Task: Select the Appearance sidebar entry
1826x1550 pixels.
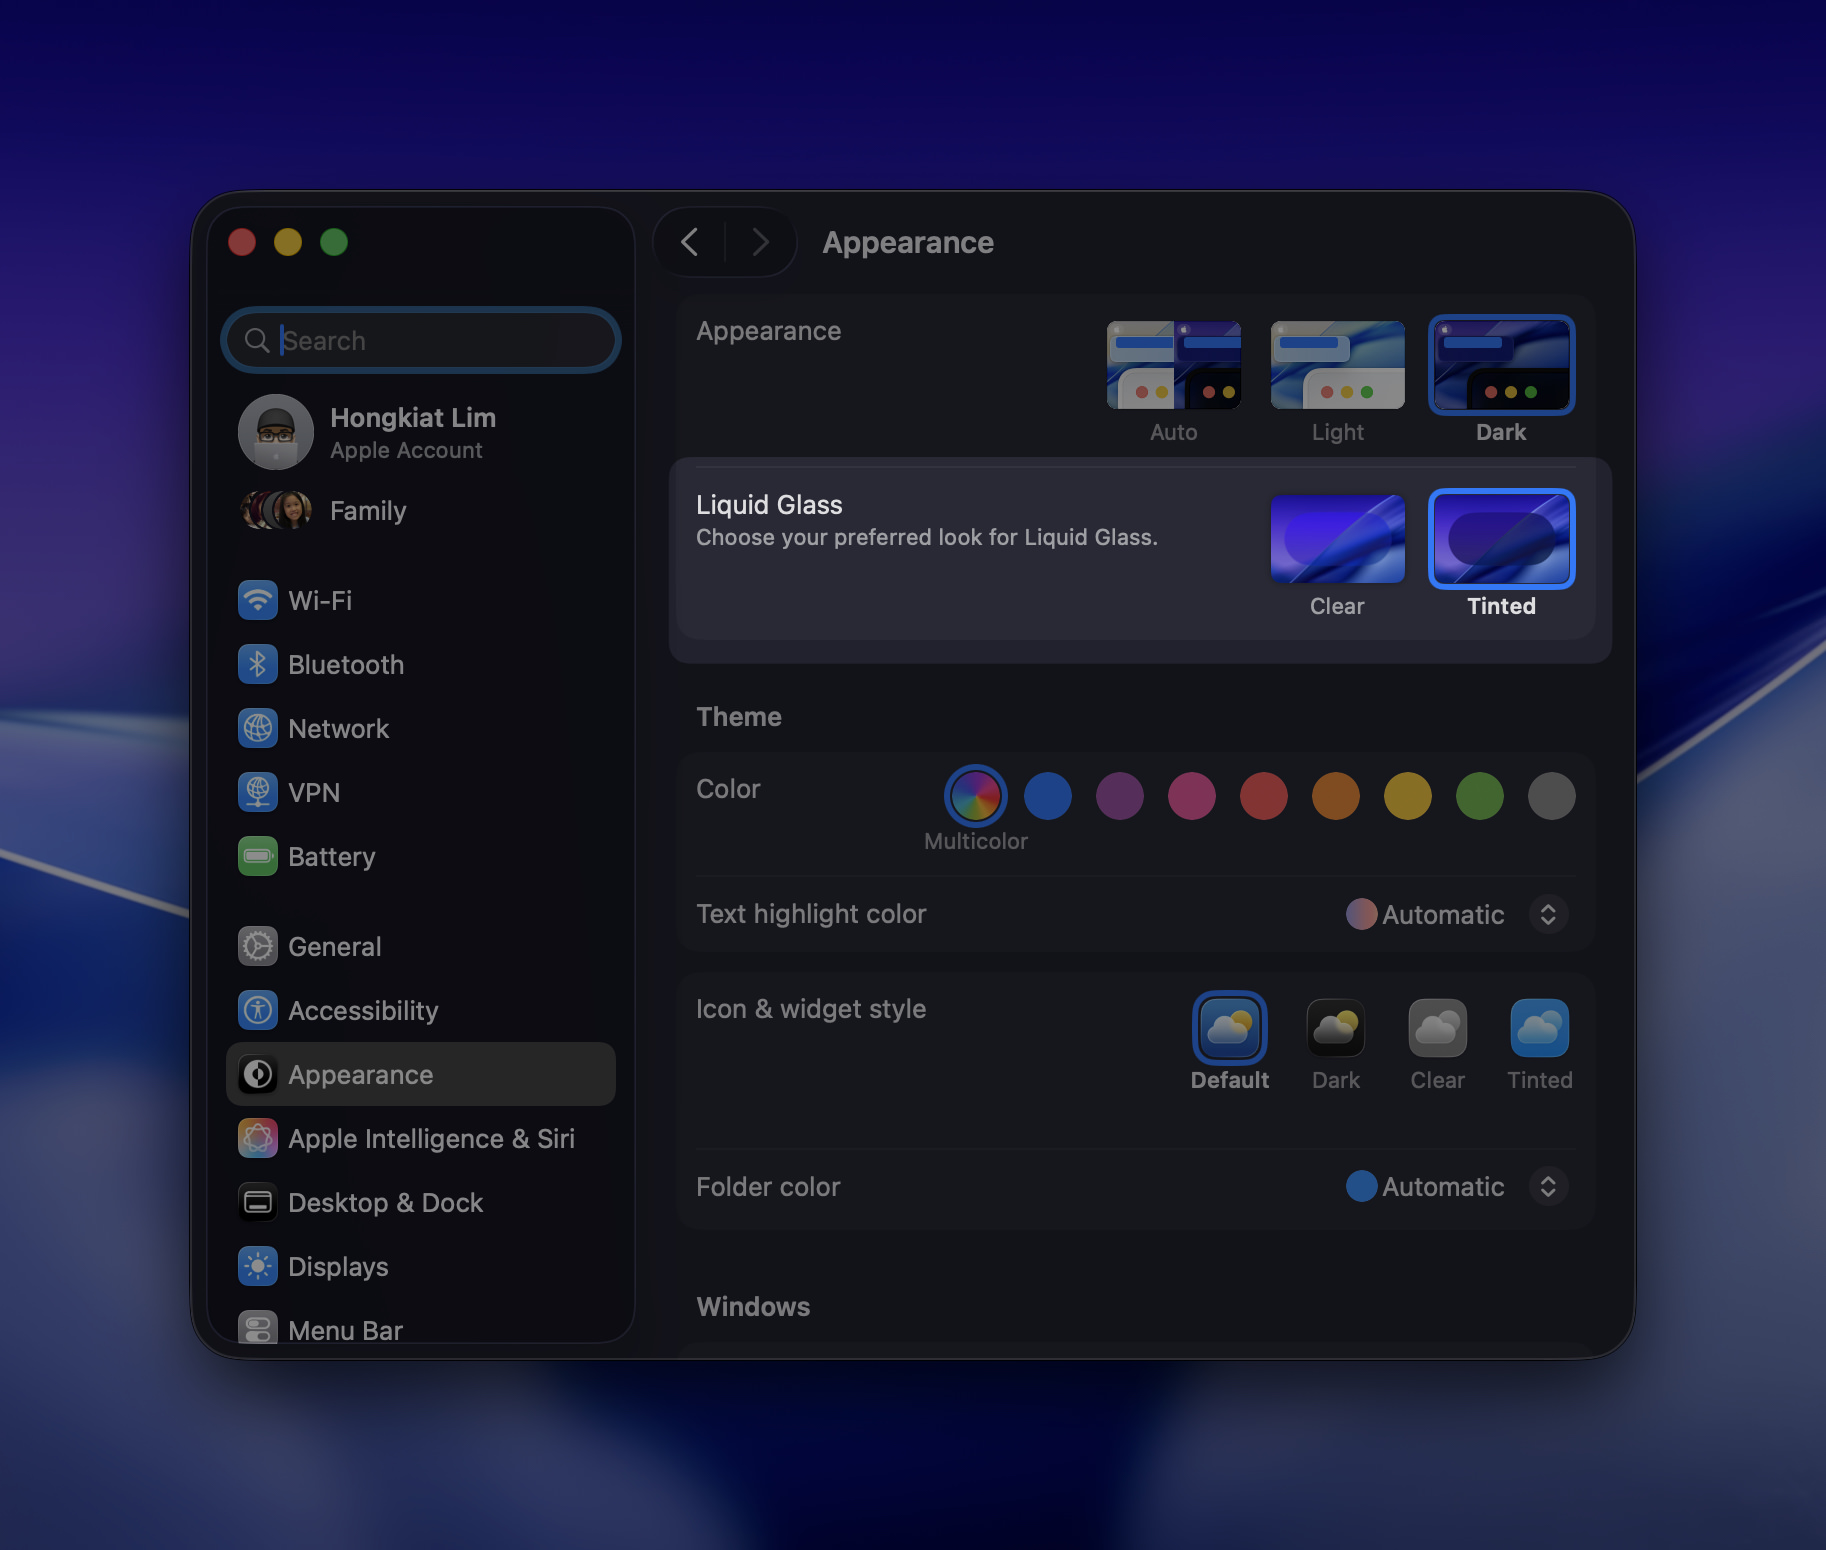Action: [361, 1074]
